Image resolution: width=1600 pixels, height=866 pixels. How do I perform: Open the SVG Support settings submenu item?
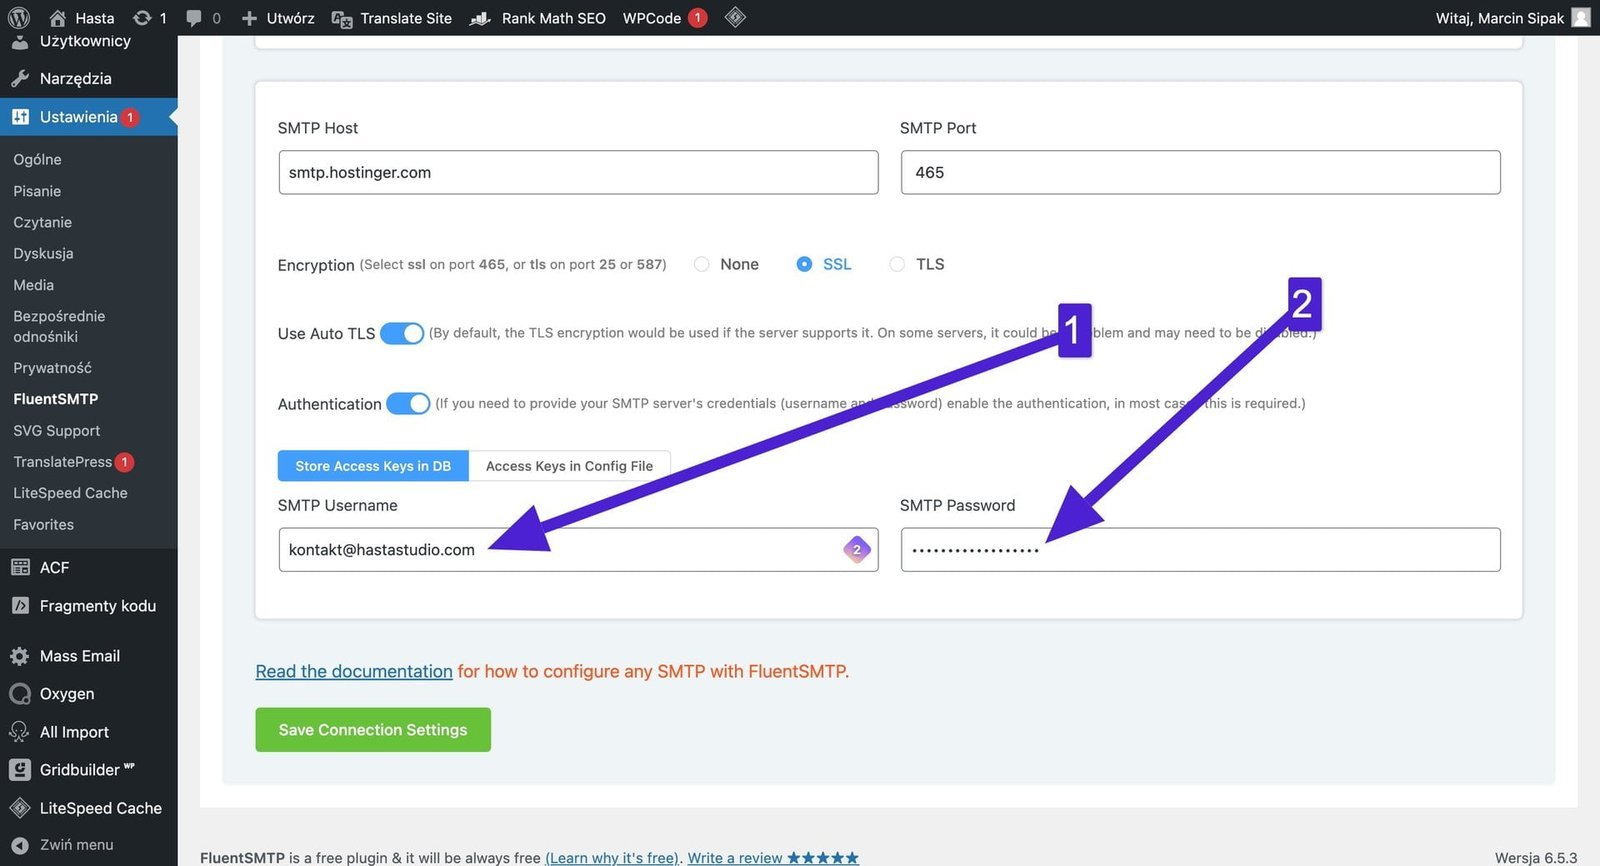pyautogui.click(x=57, y=431)
